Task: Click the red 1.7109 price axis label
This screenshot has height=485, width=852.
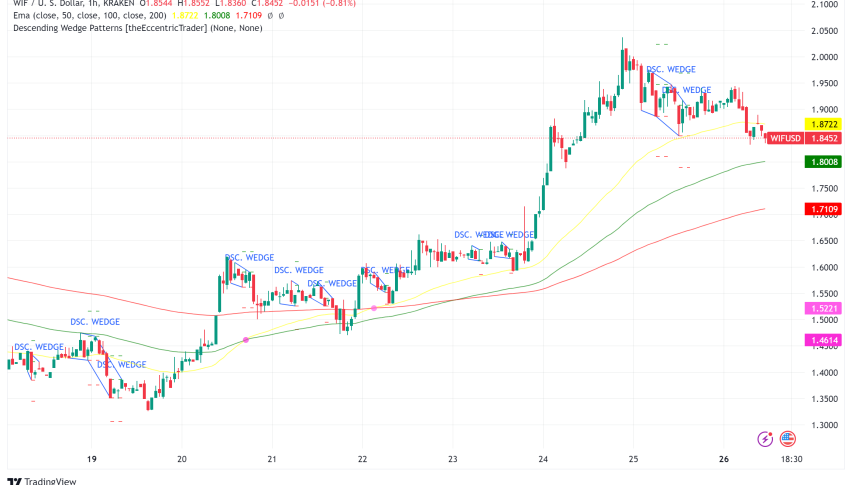Action: tap(824, 209)
